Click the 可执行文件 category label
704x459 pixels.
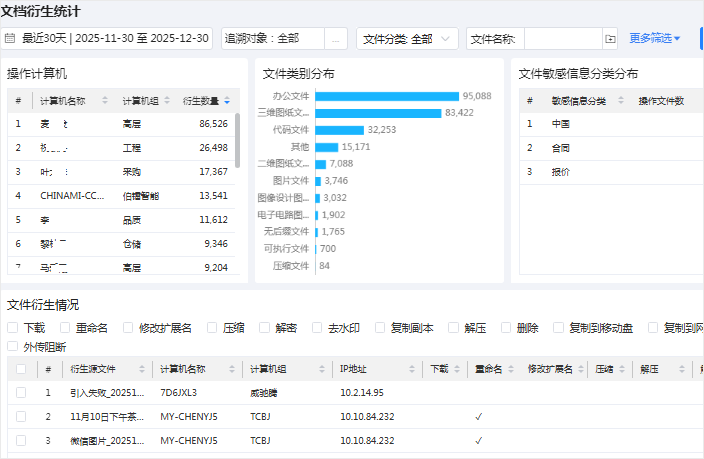coord(286,248)
